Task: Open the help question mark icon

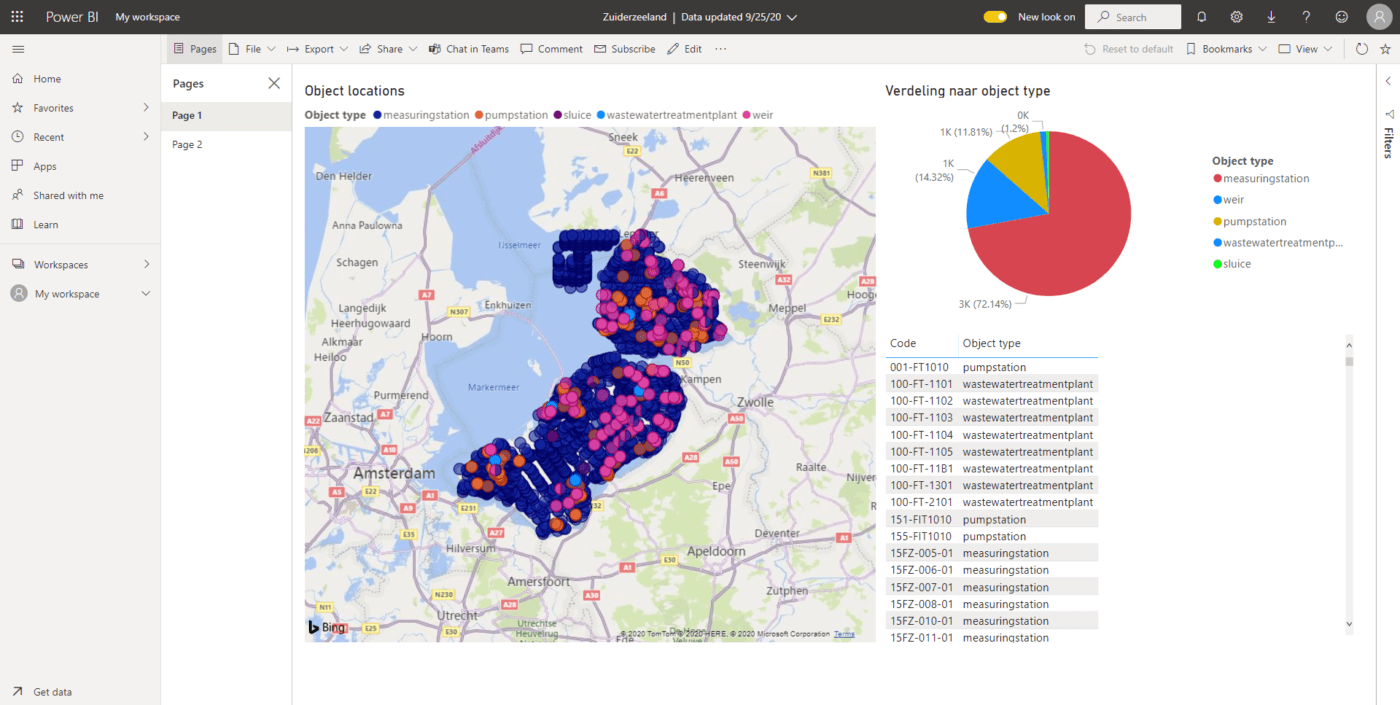Action: click(1306, 17)
